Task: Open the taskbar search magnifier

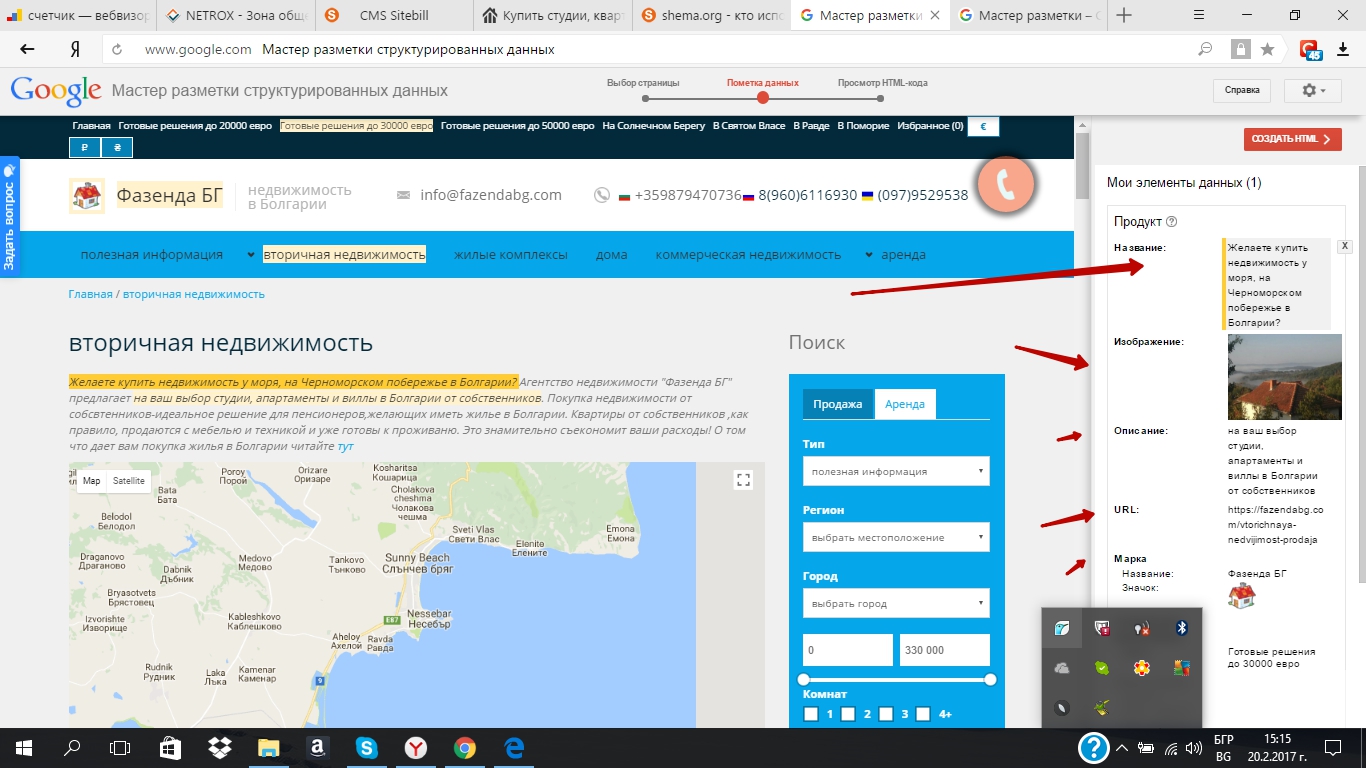Action: point(72,747)
